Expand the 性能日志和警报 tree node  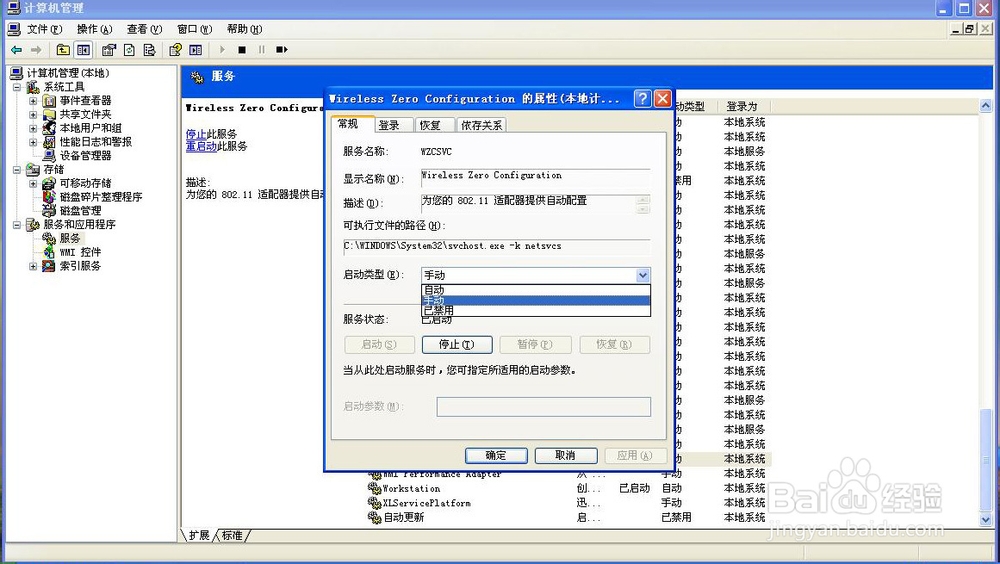[33, 142]
